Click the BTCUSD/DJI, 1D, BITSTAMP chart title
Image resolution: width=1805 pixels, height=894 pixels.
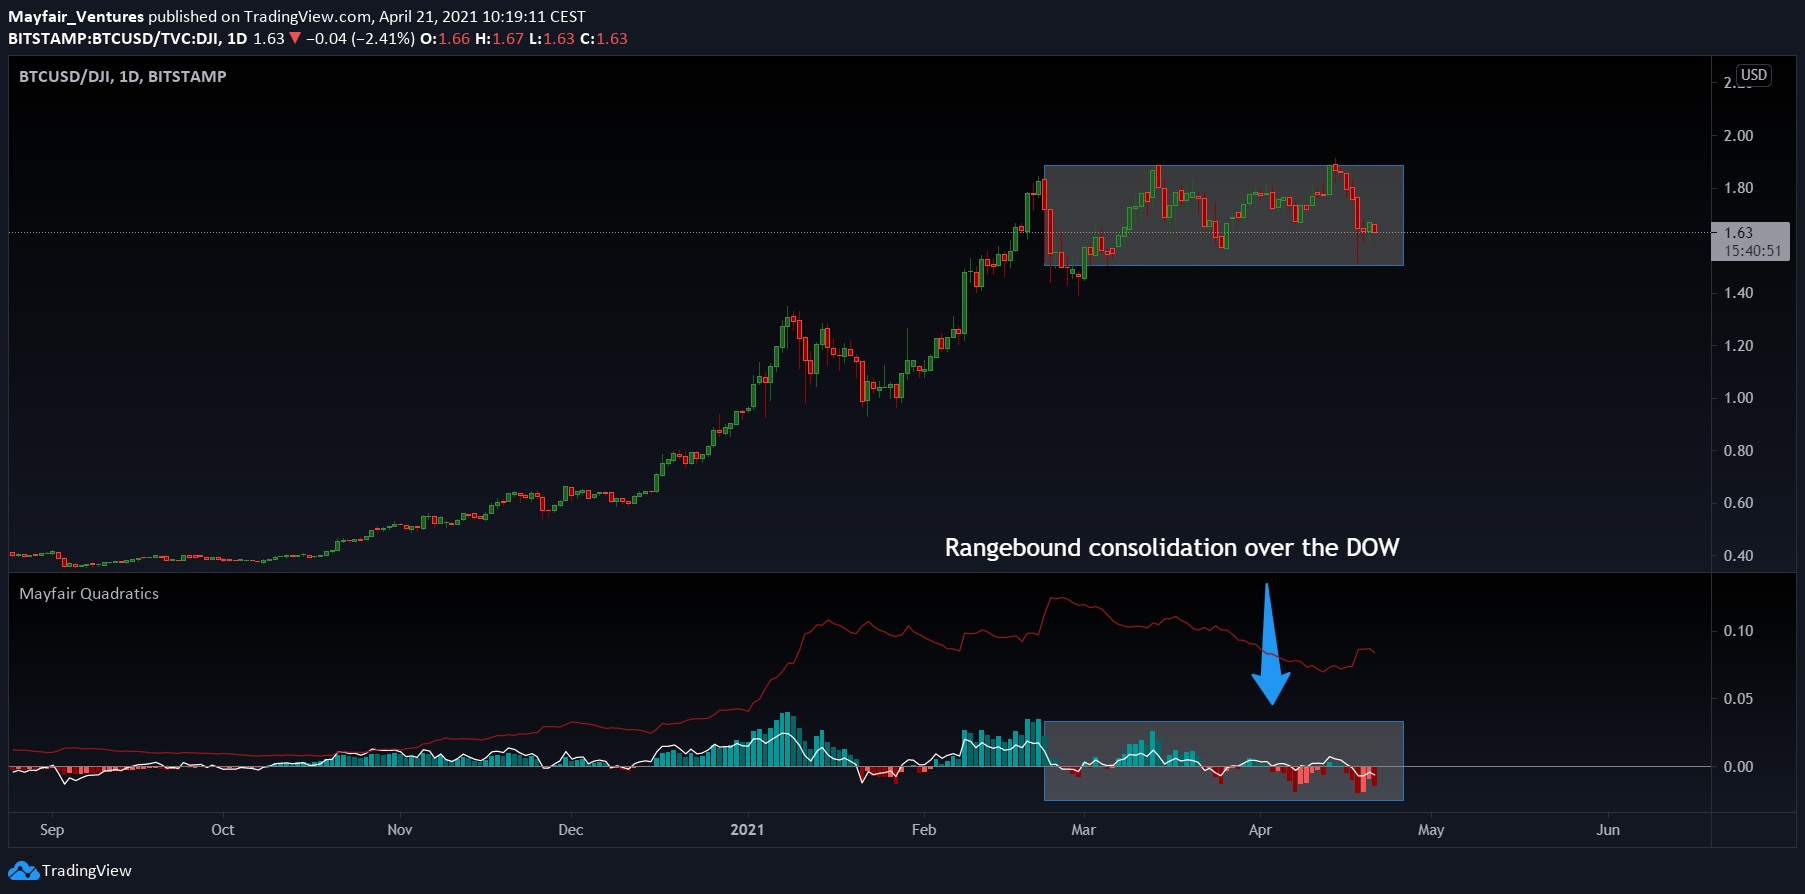tap(123, 76)
